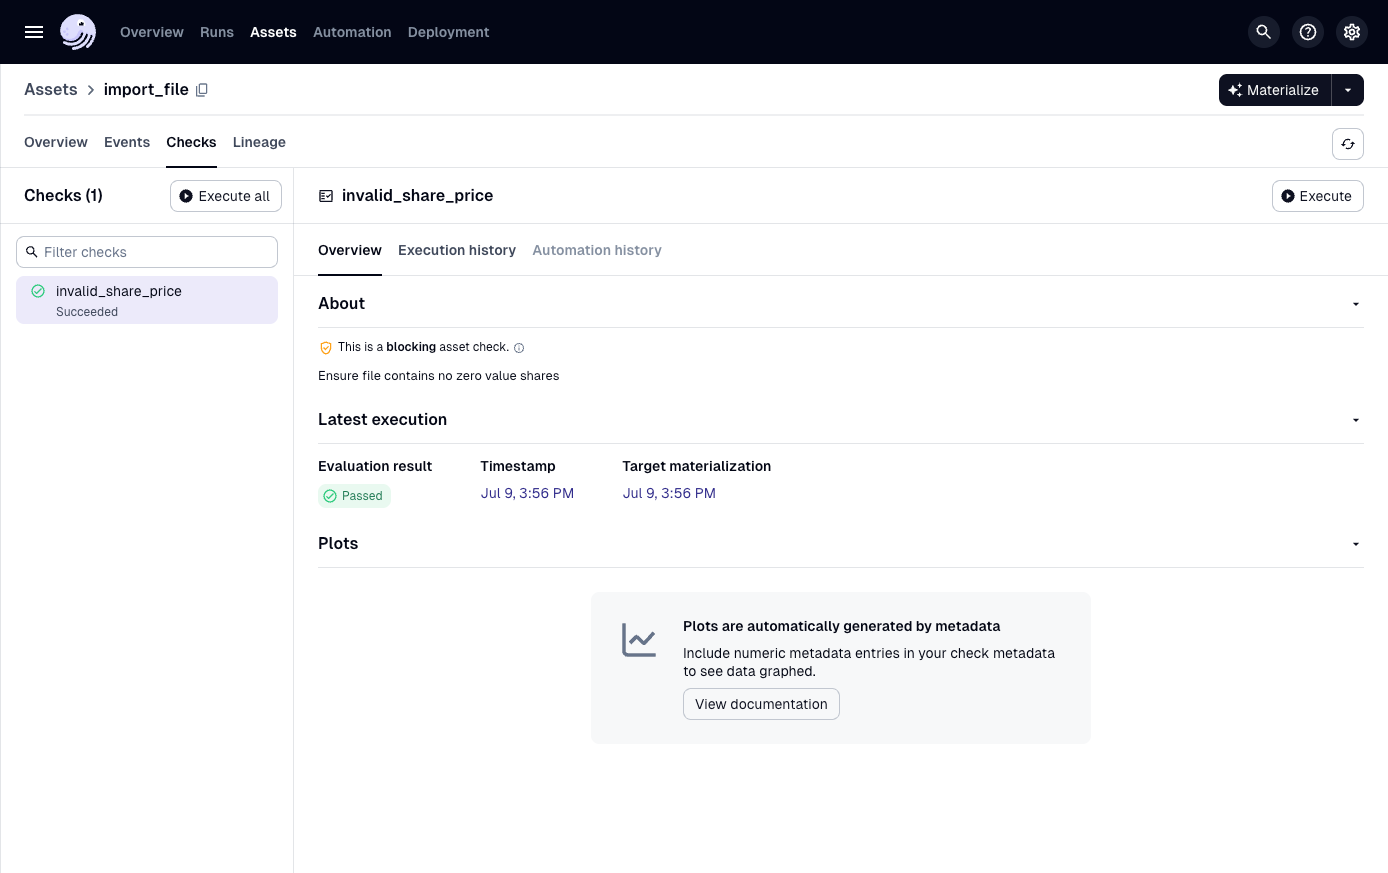
Task: Open the navigation hamburger menu
Action: coord(33,31)
